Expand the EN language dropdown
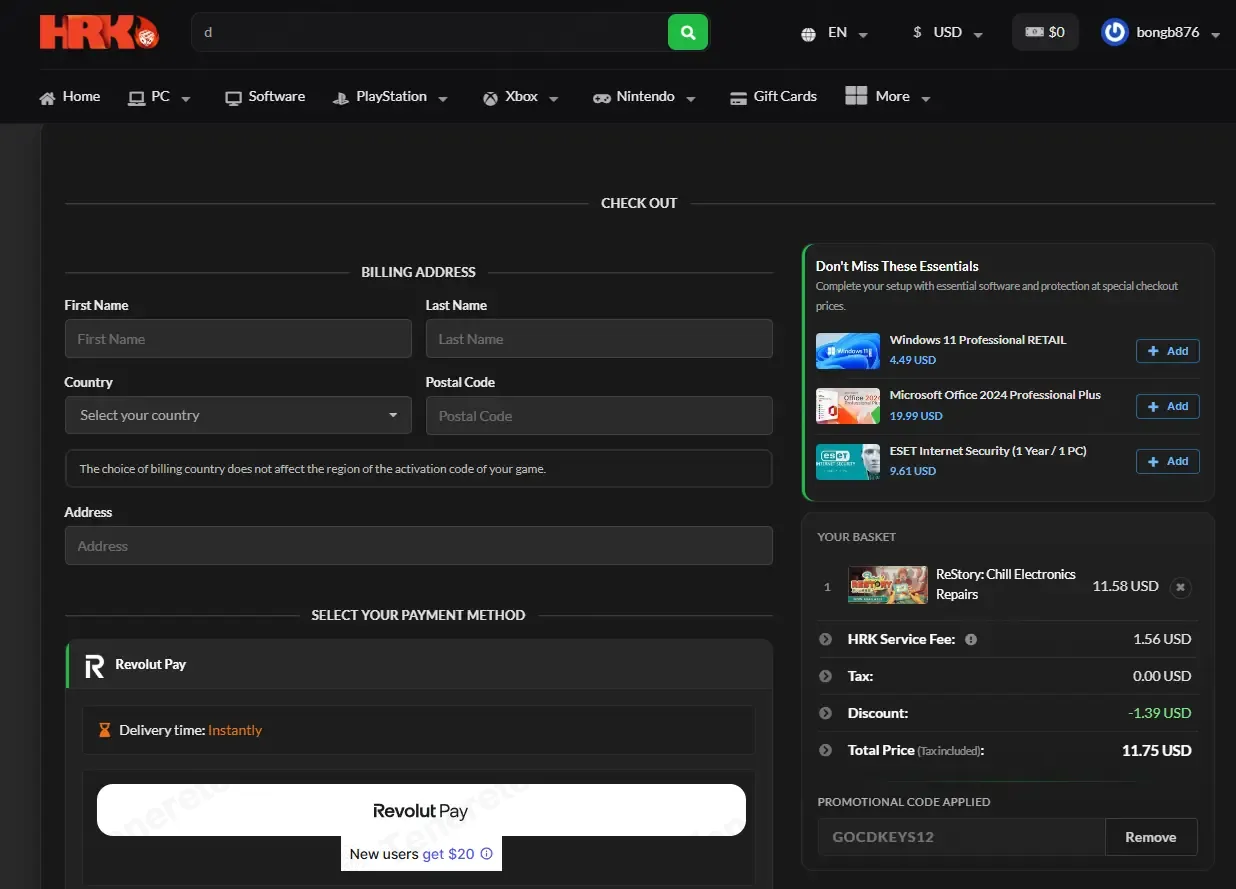Viewport: 1236px width, 889px height. pos(848,33)
